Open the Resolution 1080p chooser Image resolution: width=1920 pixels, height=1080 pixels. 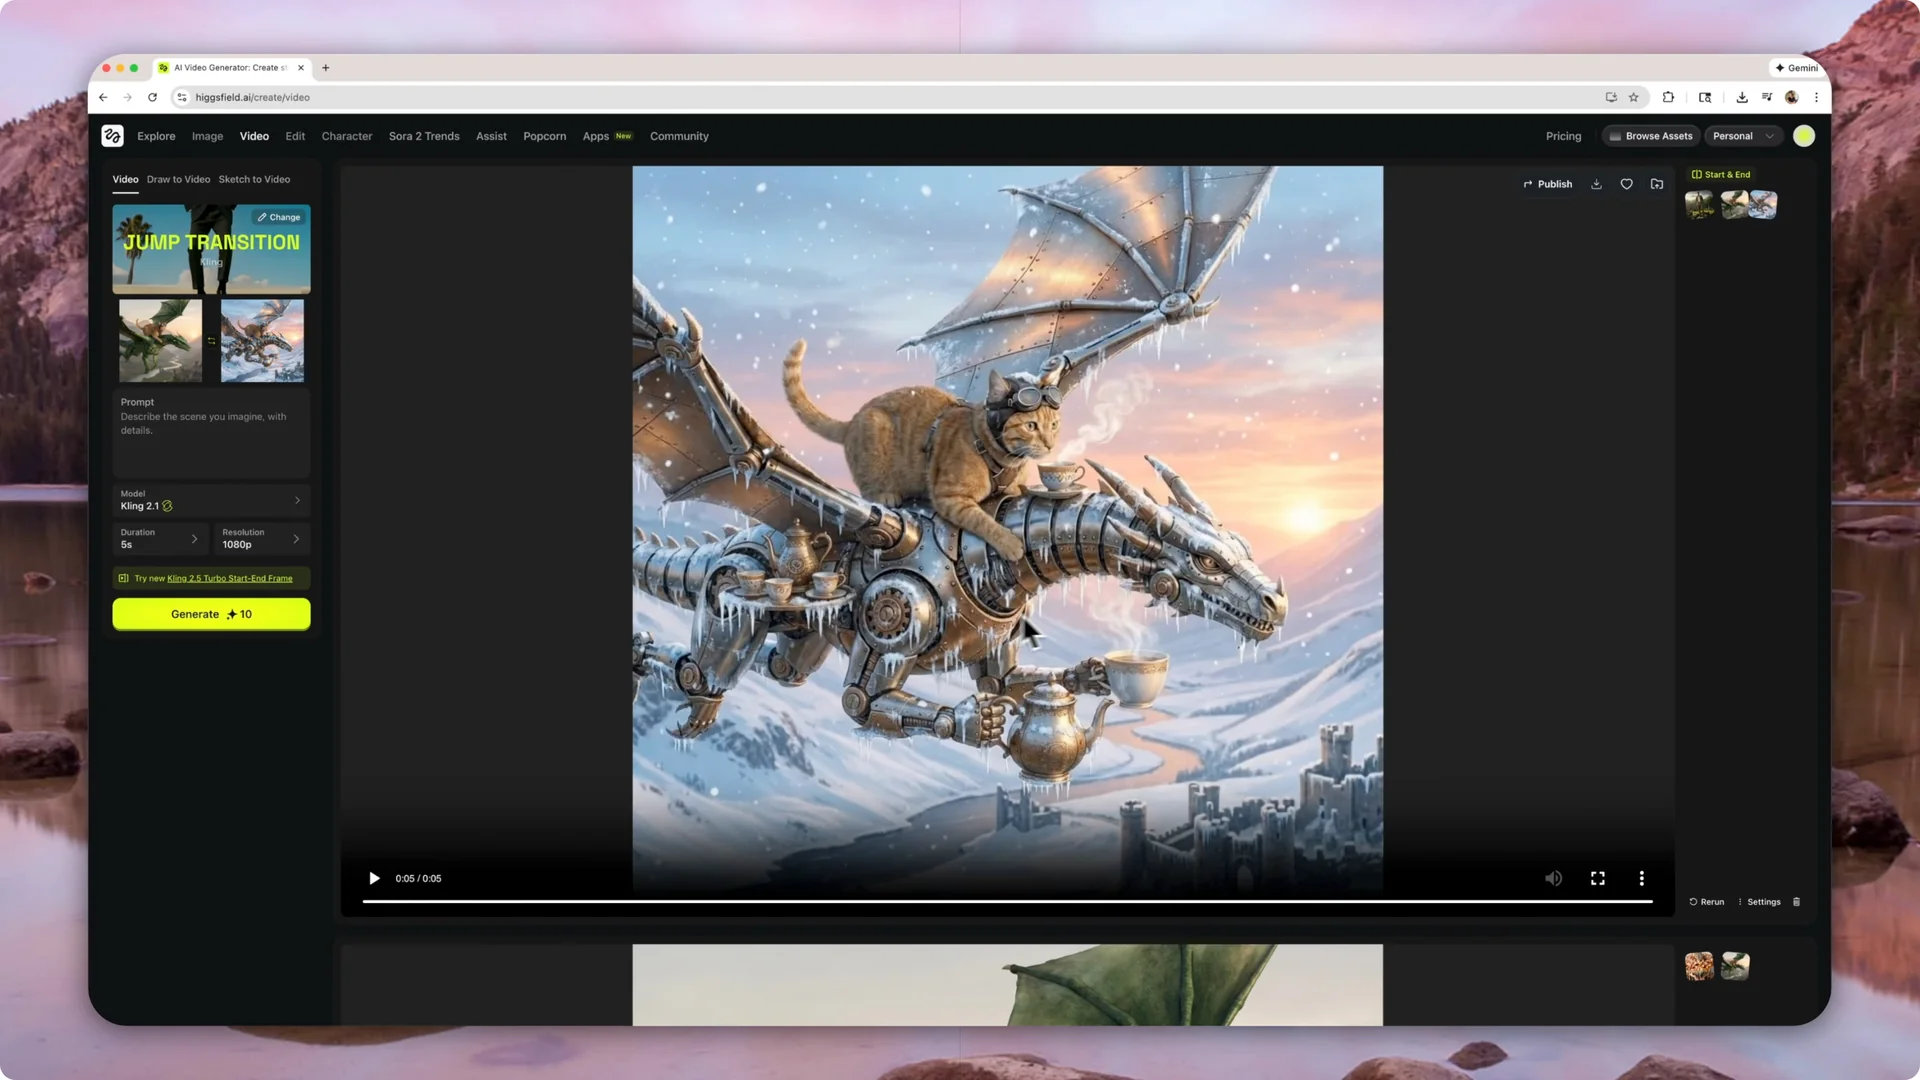click(x=261, y=539)
